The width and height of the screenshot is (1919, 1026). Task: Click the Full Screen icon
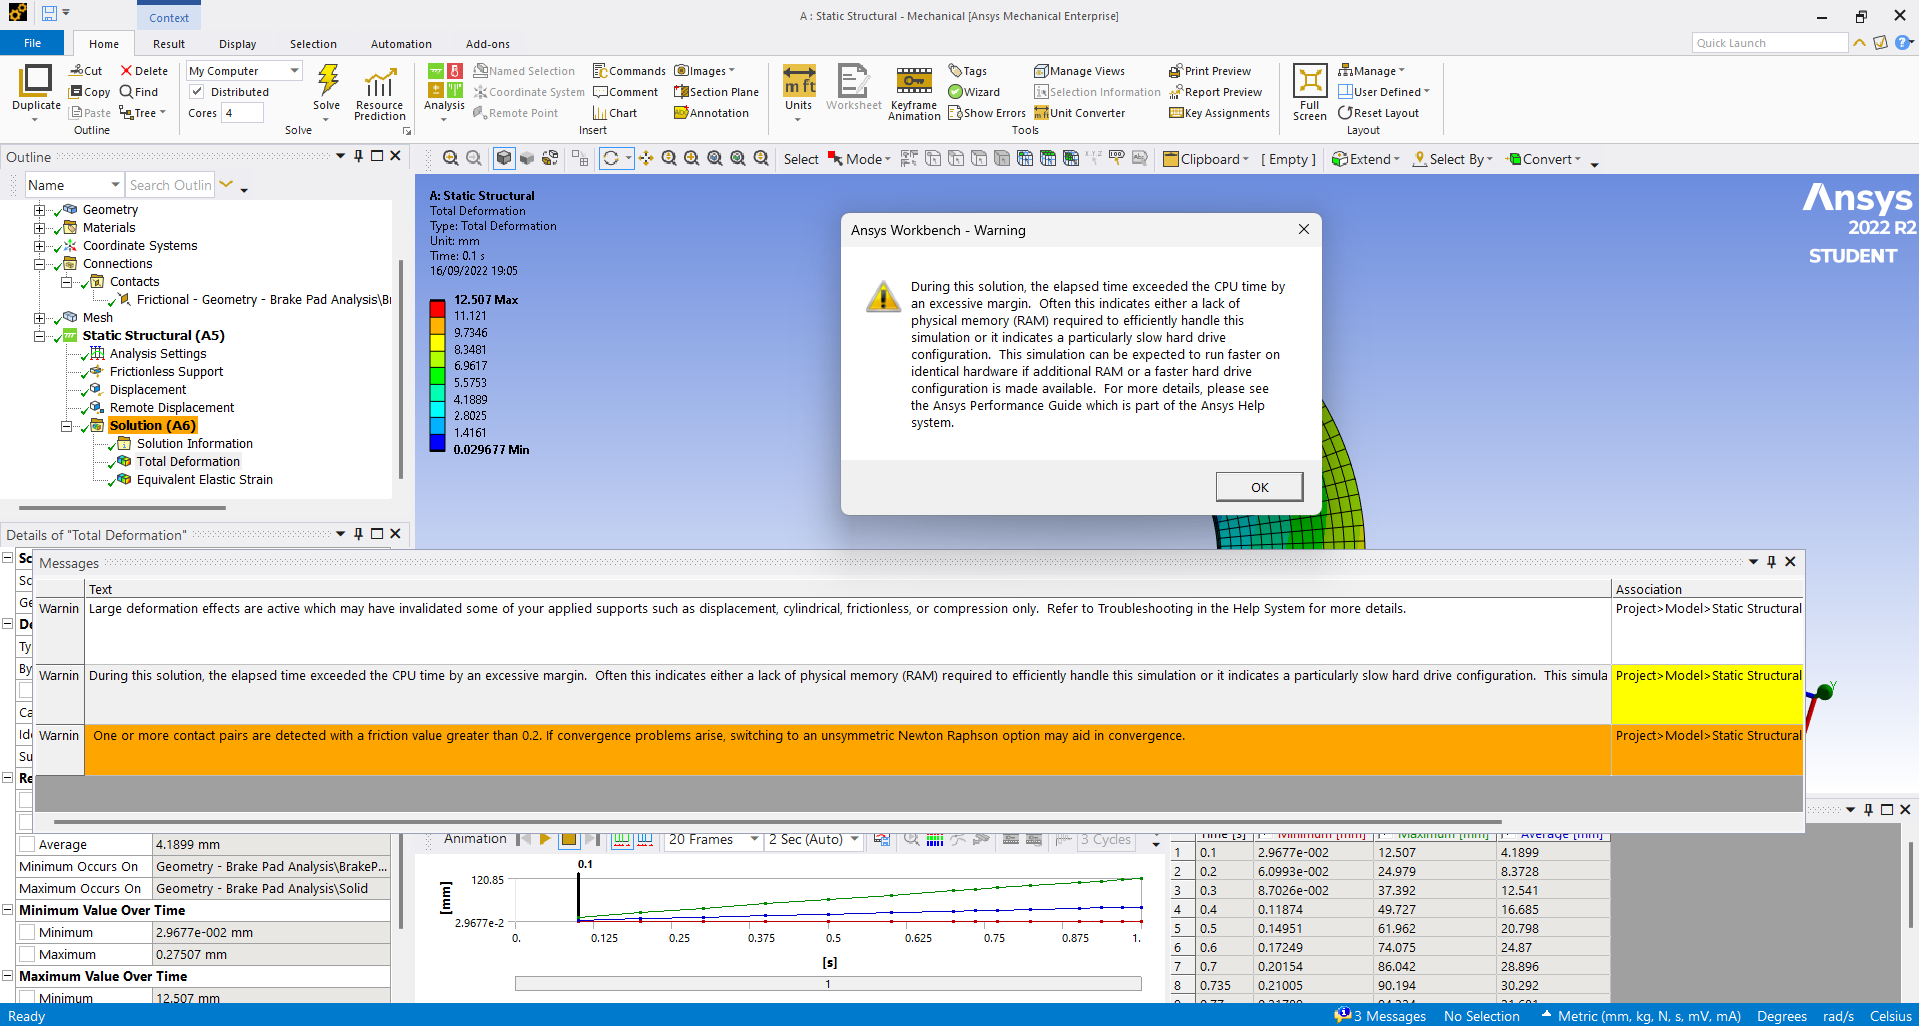point(1309,80)
